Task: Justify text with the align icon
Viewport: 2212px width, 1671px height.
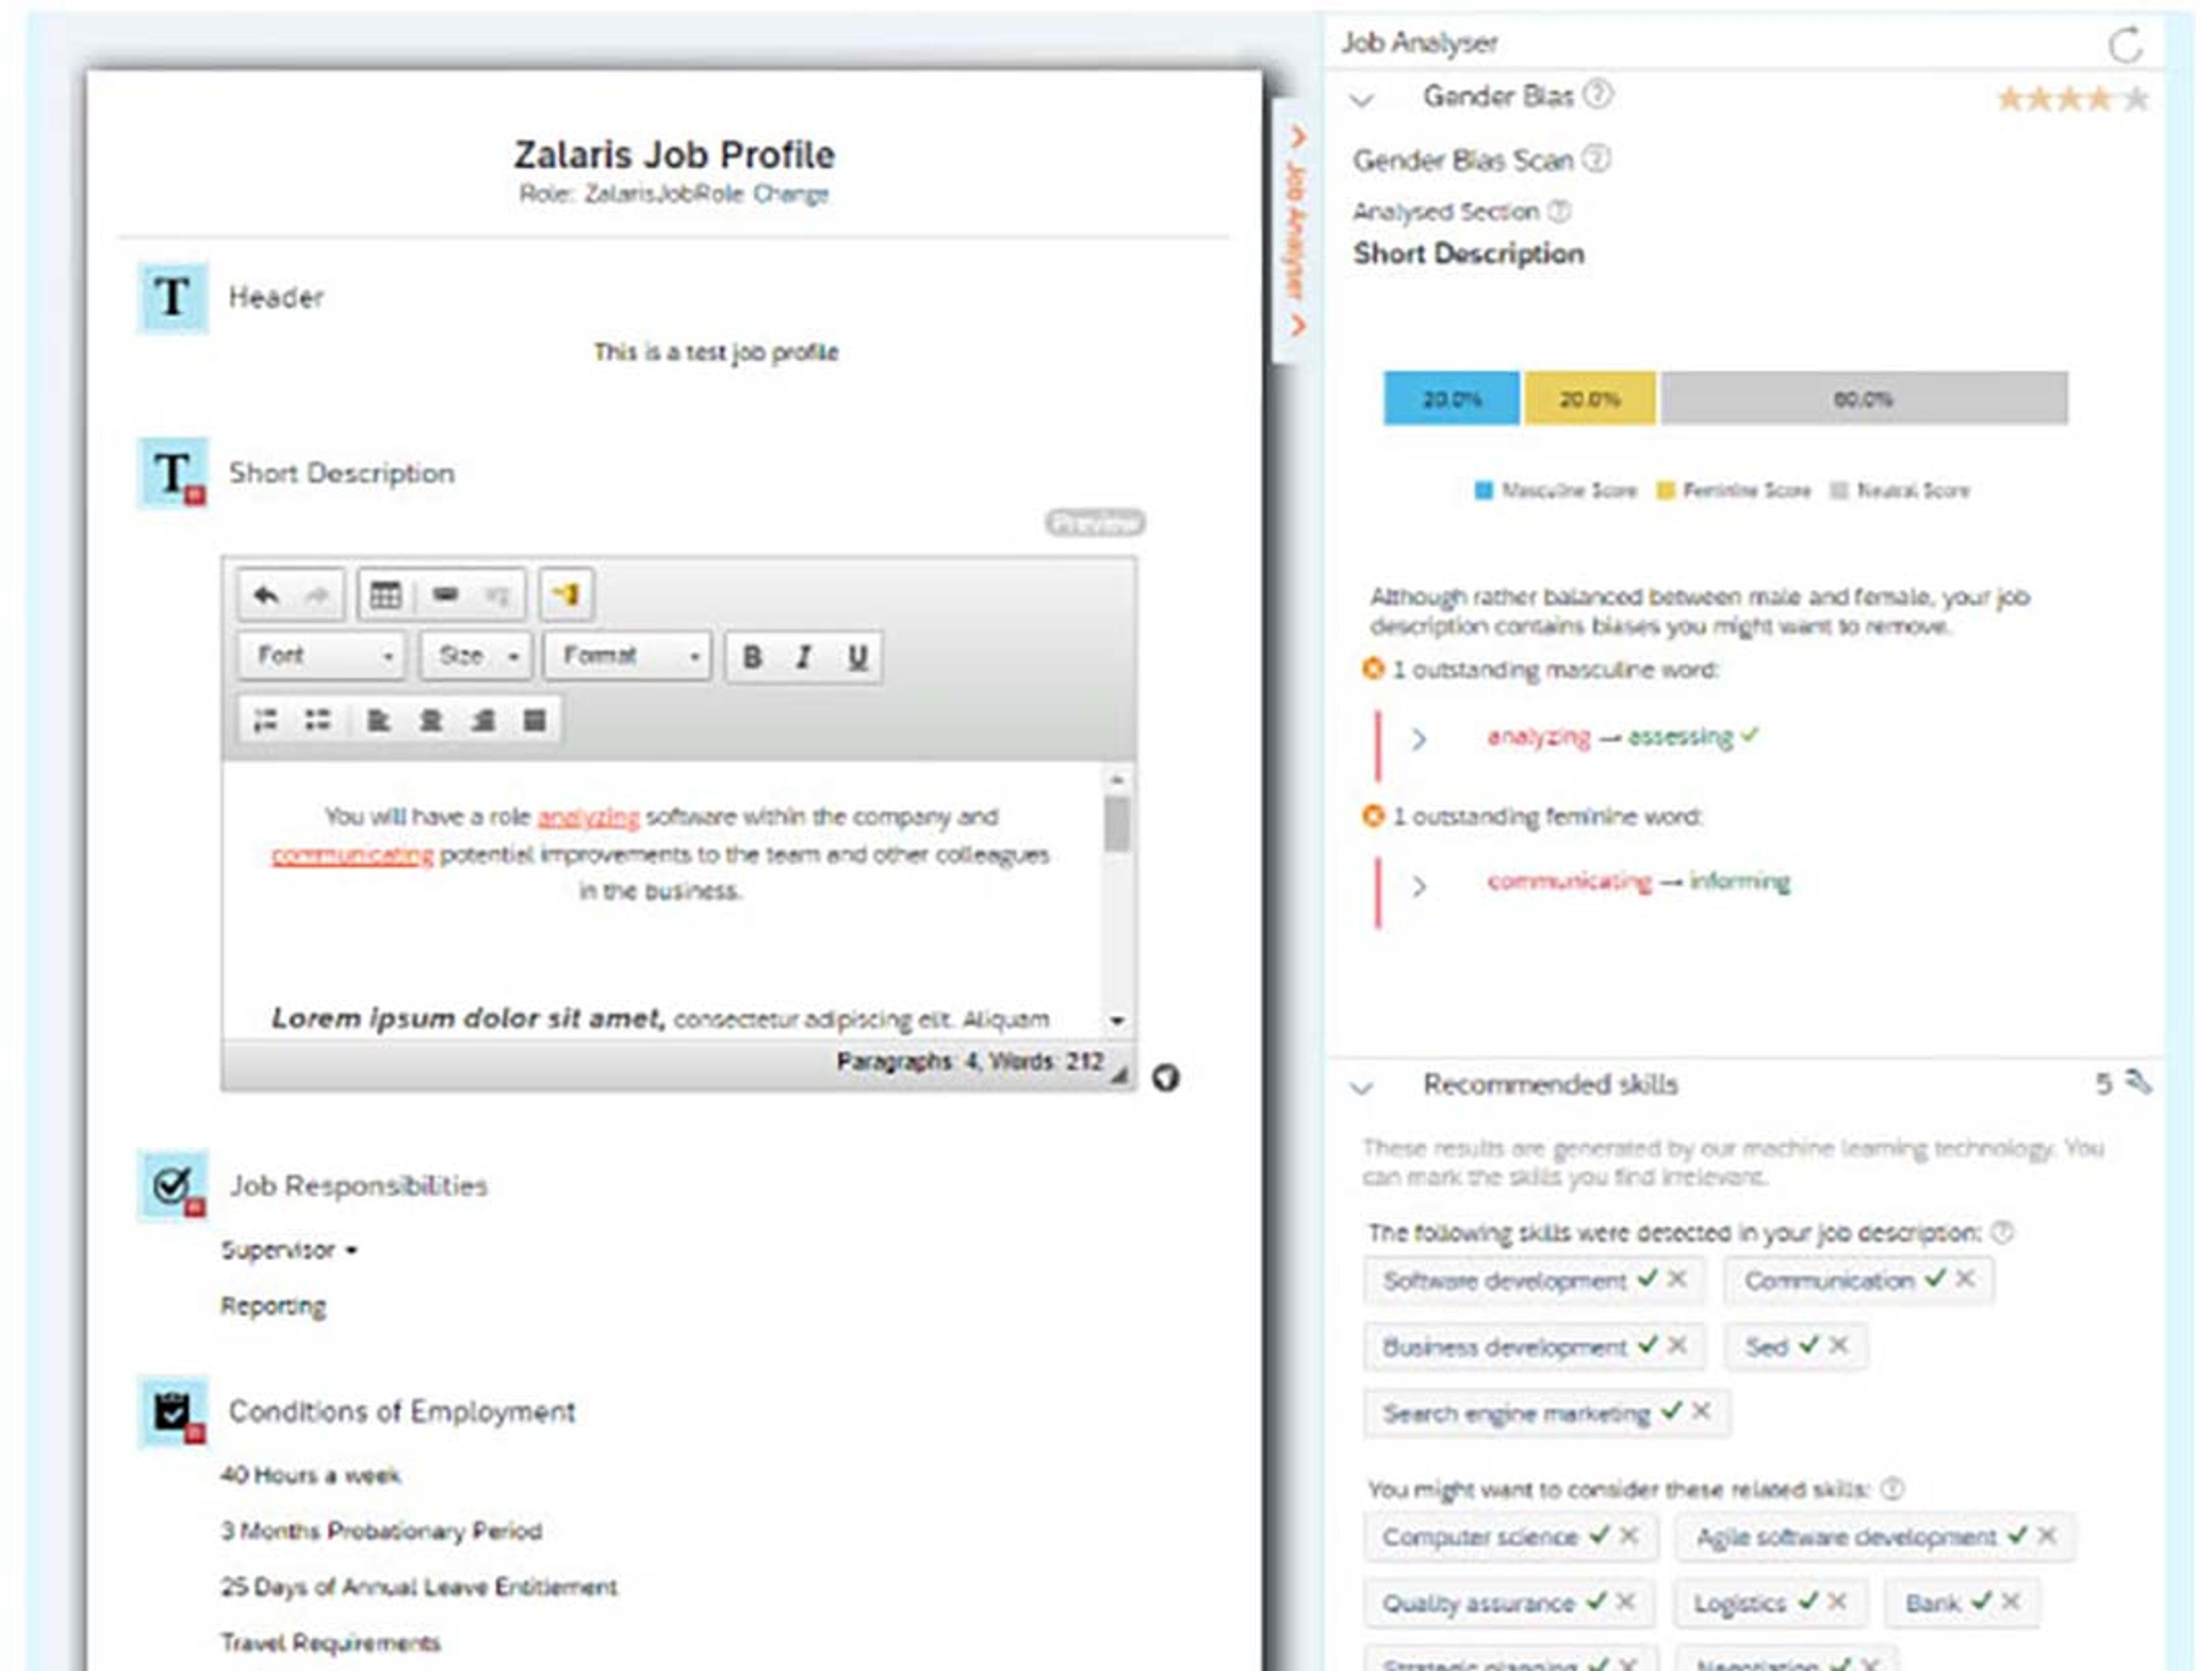Action: pos(535,720)
